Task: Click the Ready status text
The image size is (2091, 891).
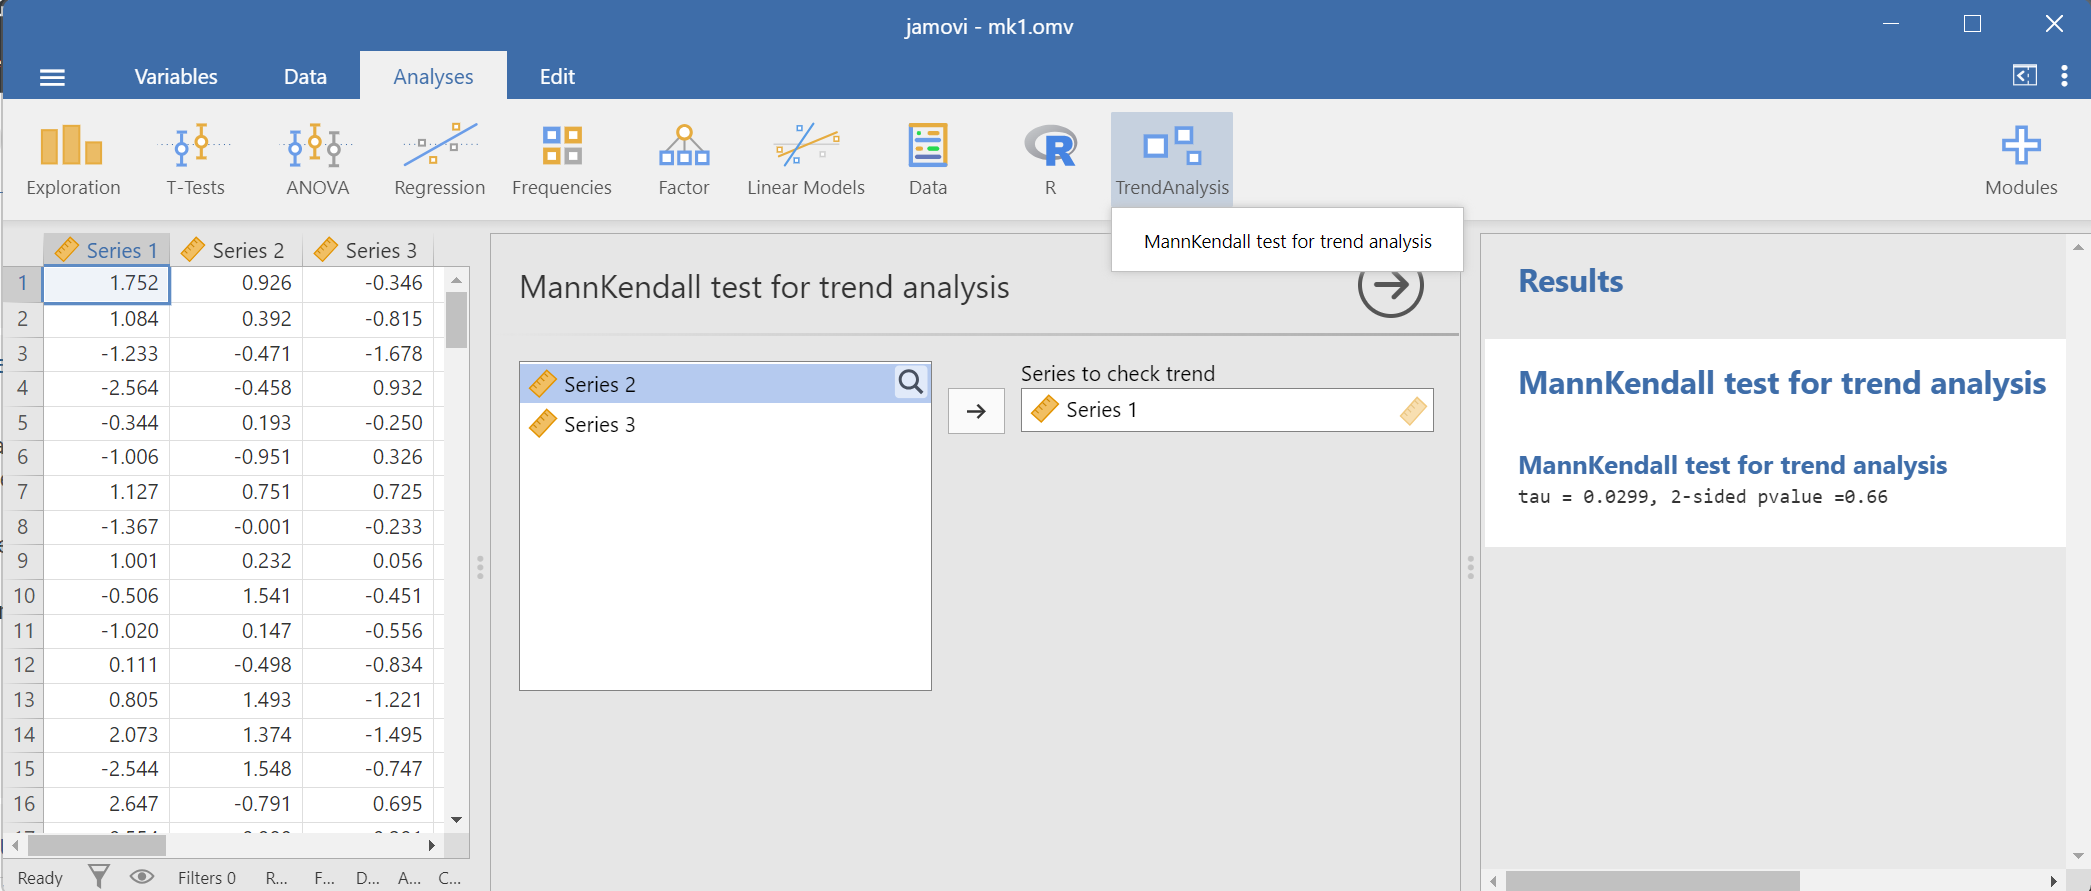Action: click(40, 877)
